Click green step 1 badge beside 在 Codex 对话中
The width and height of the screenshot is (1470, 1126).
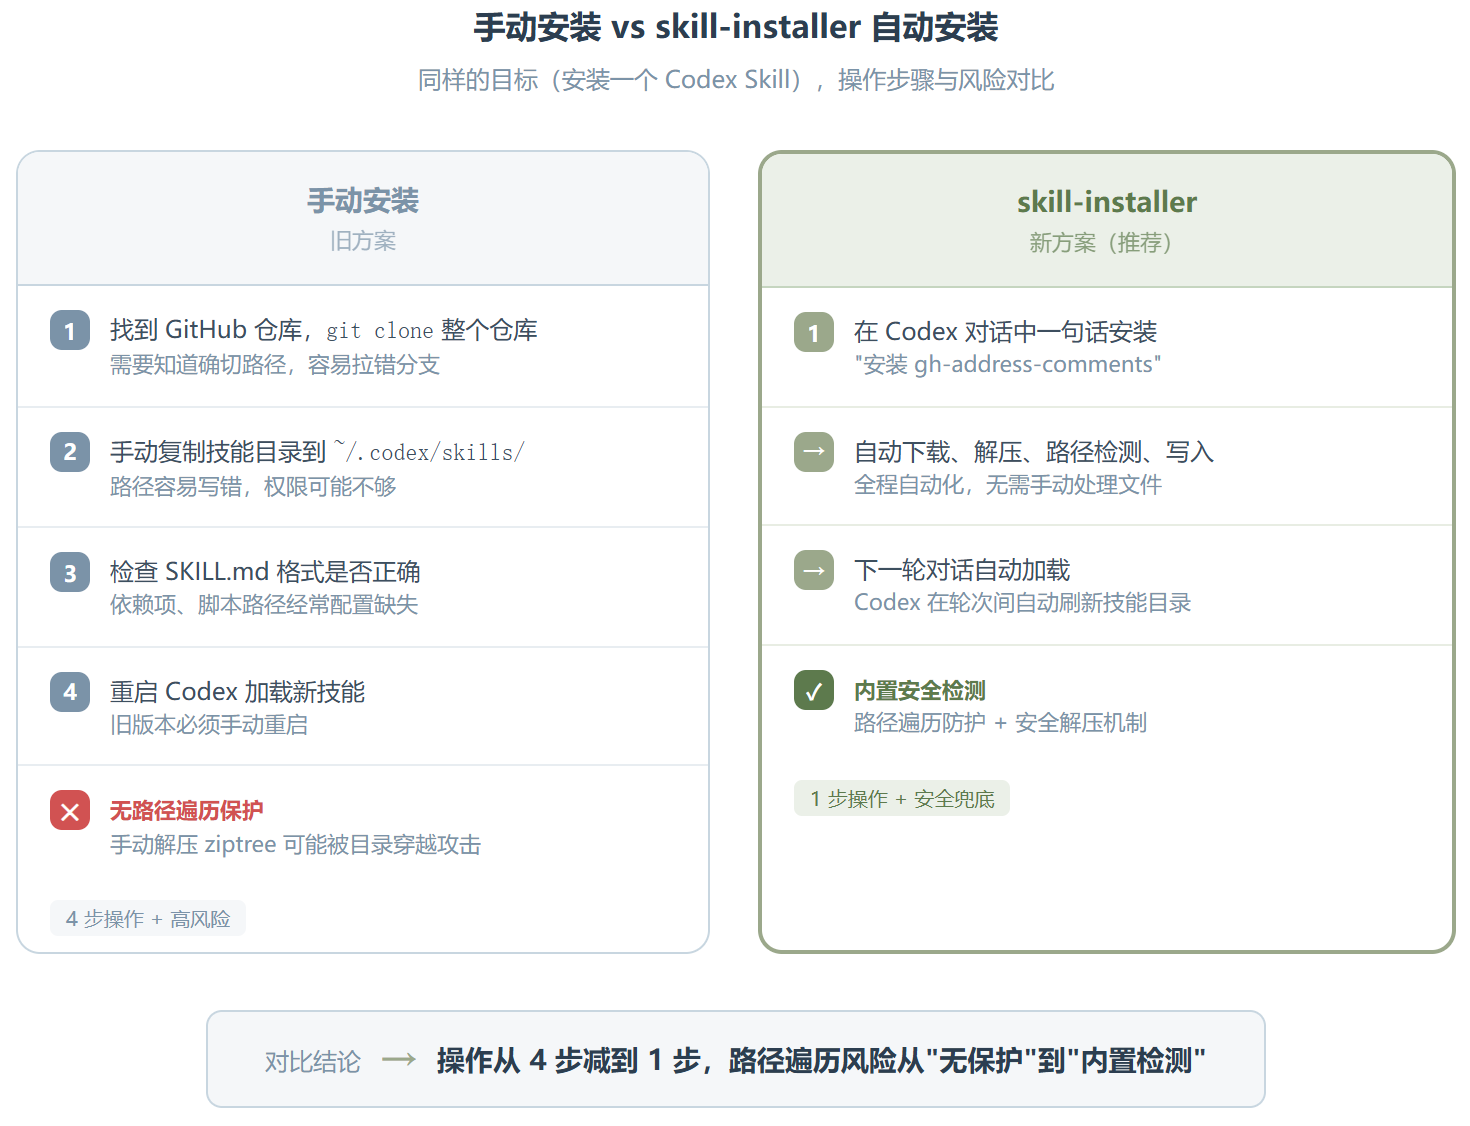pos(814,333)
